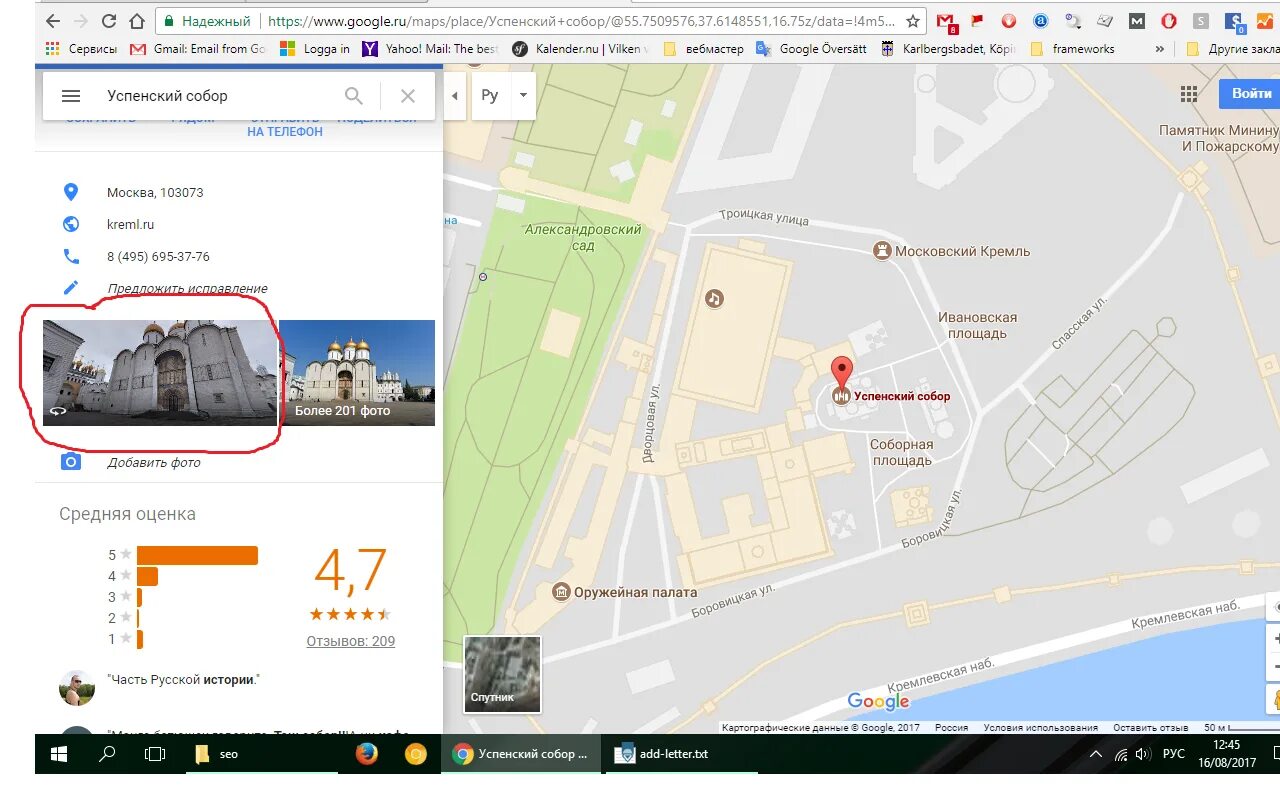Bookmark the page with the star icon
Image resolution: width=1280 pixels, height=800 pixels.
point(912,21)
